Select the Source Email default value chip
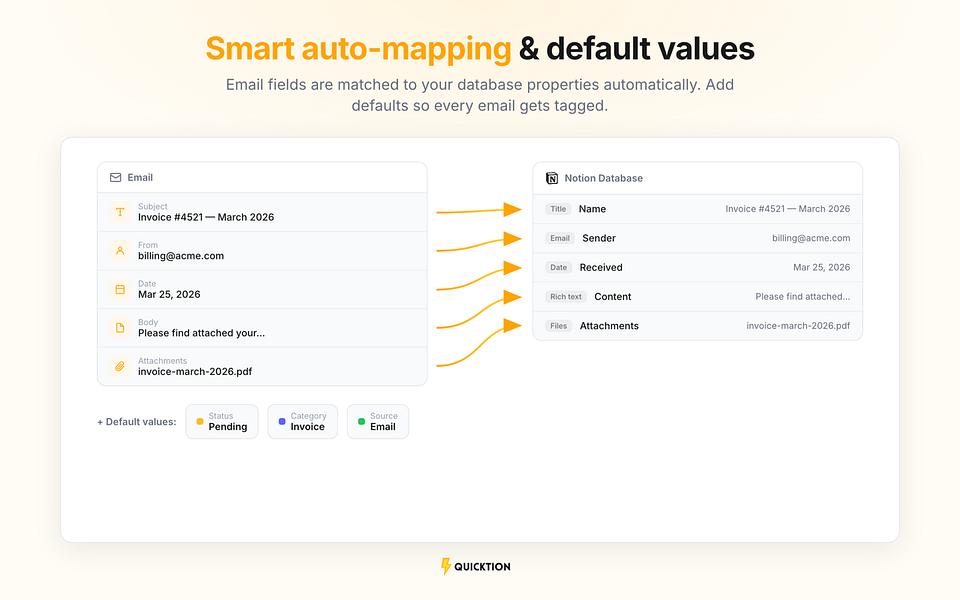The height and width of the screenshot is (600, 960). click(x=378, y=421)
